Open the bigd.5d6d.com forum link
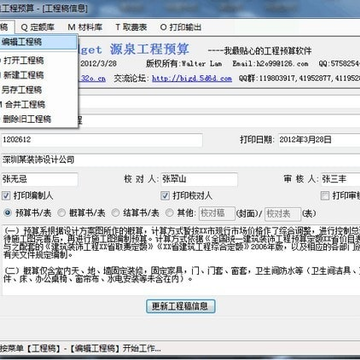Viewport: 360px width, 360px height. point(192,79)
